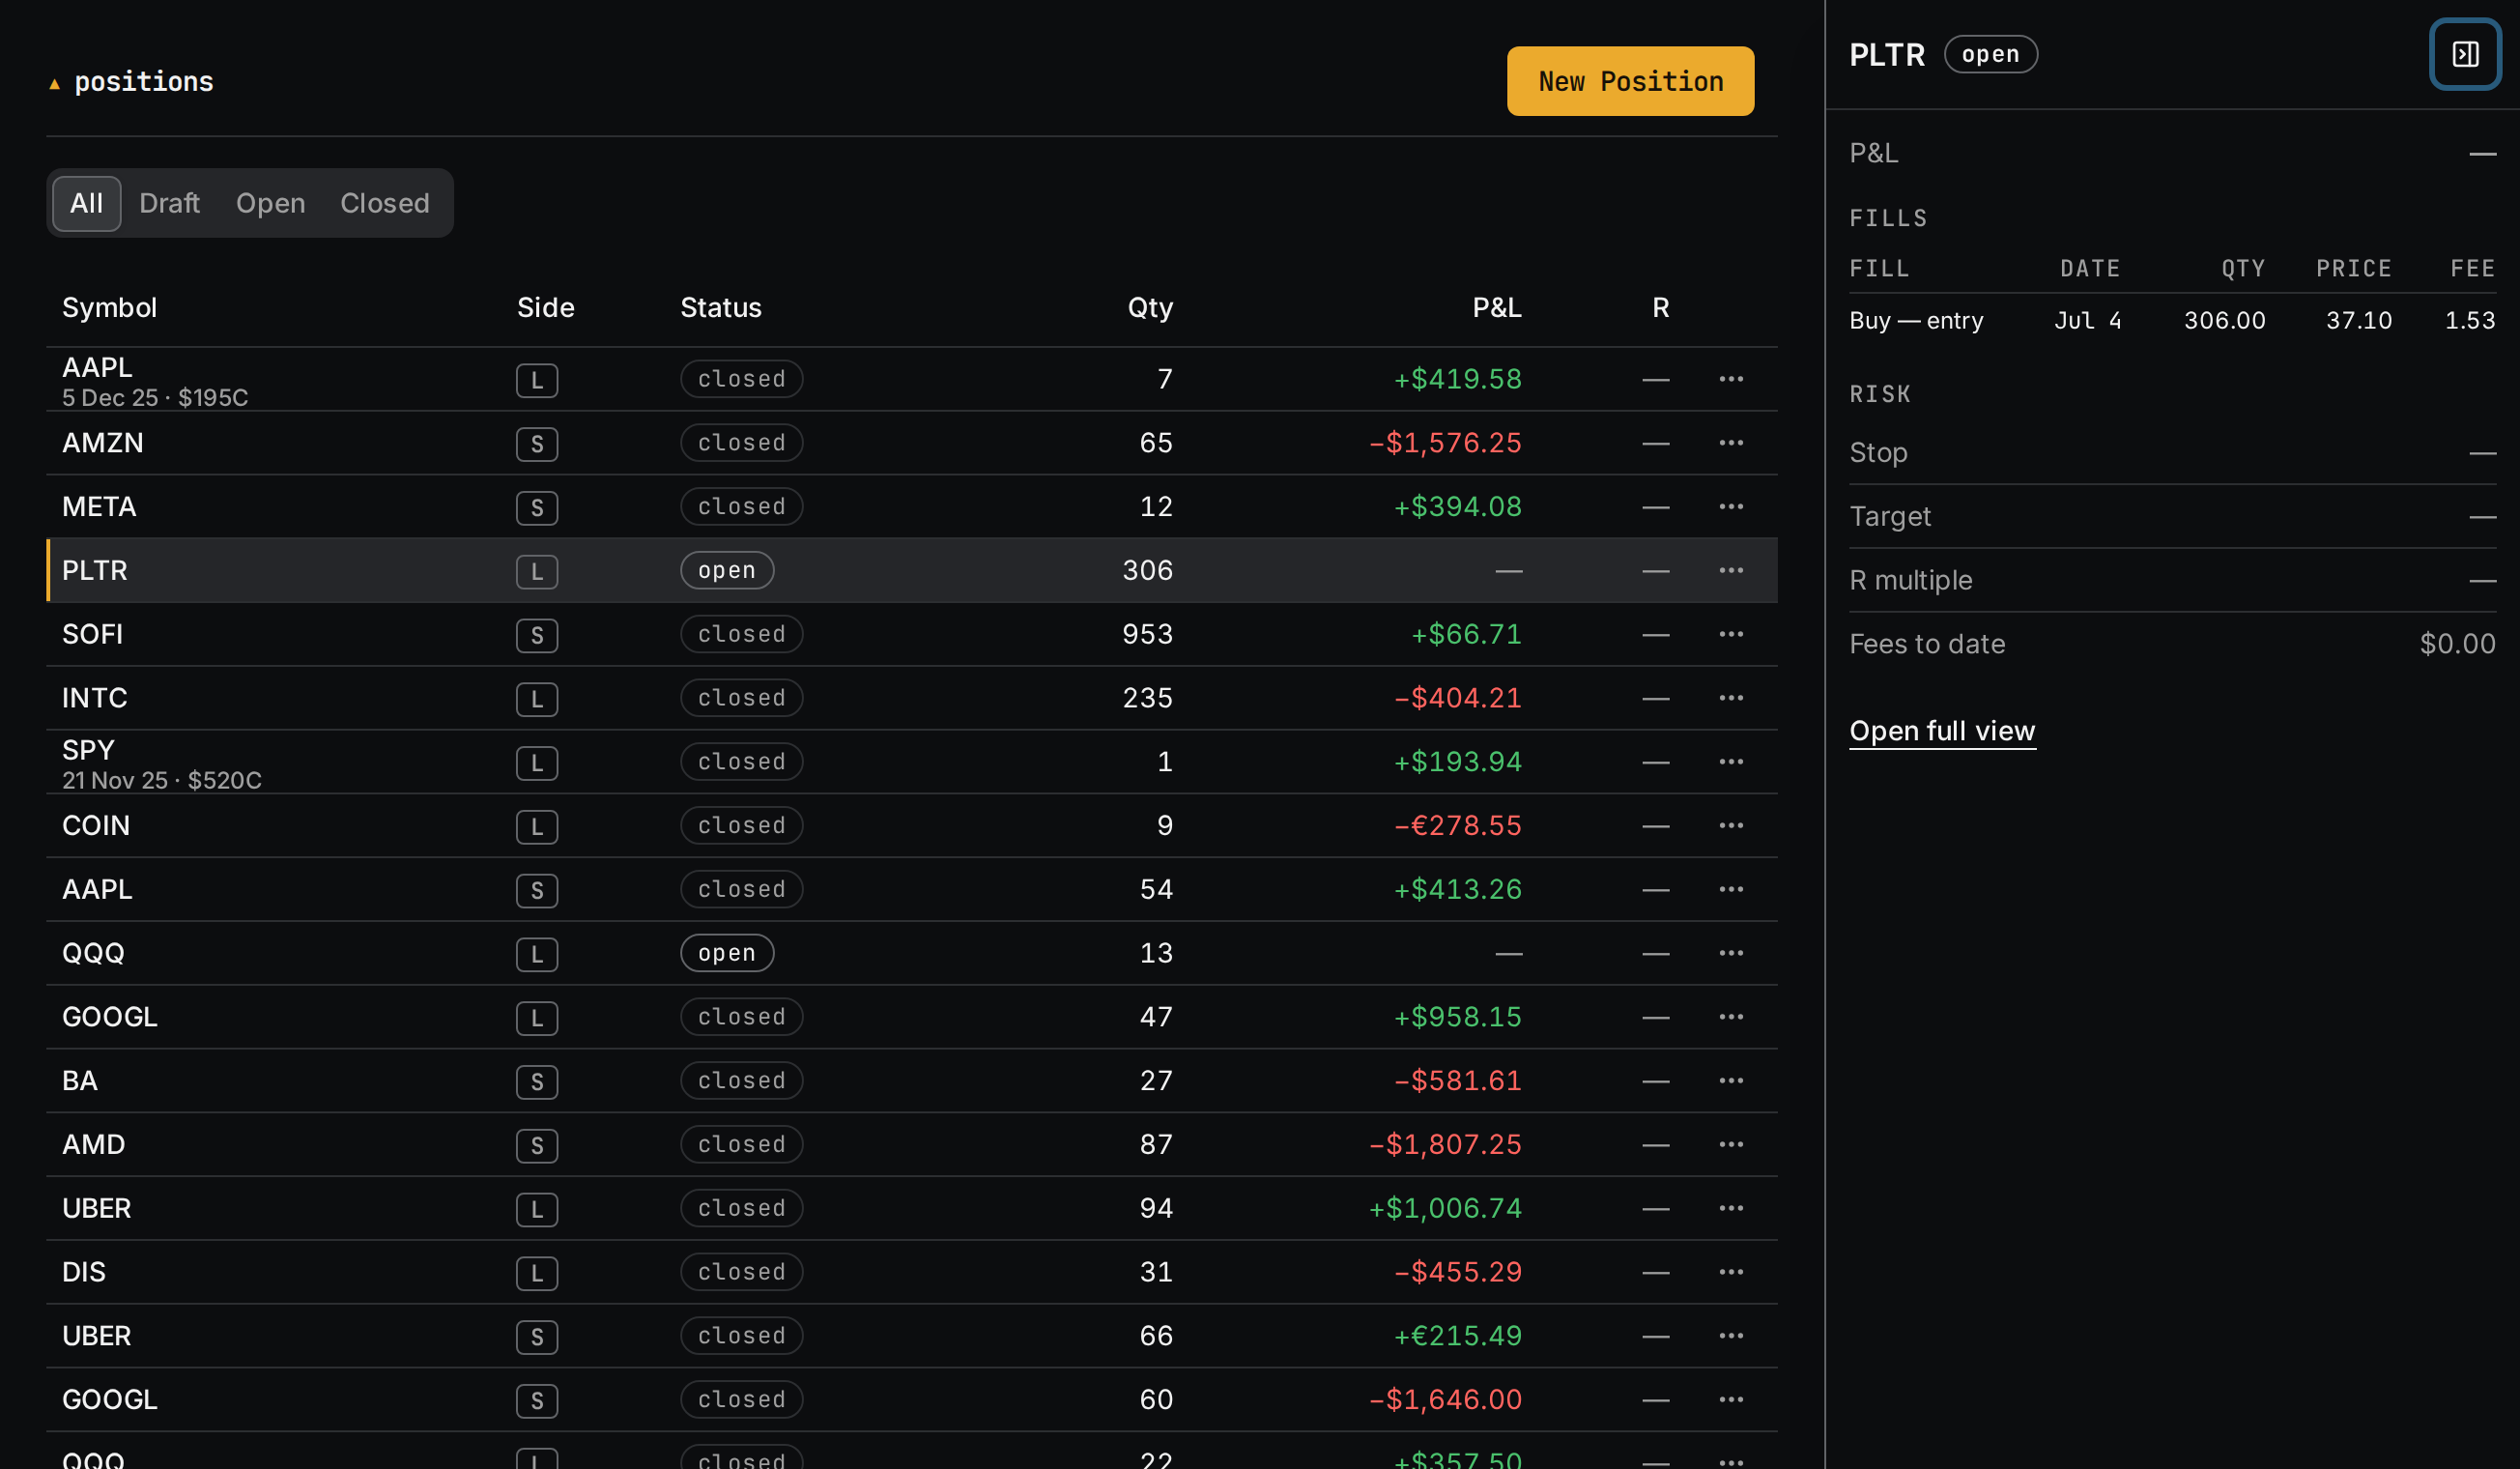Select the BA position row
This screenshot has width=2520, height=1469.
click(x=912, y=1081)
